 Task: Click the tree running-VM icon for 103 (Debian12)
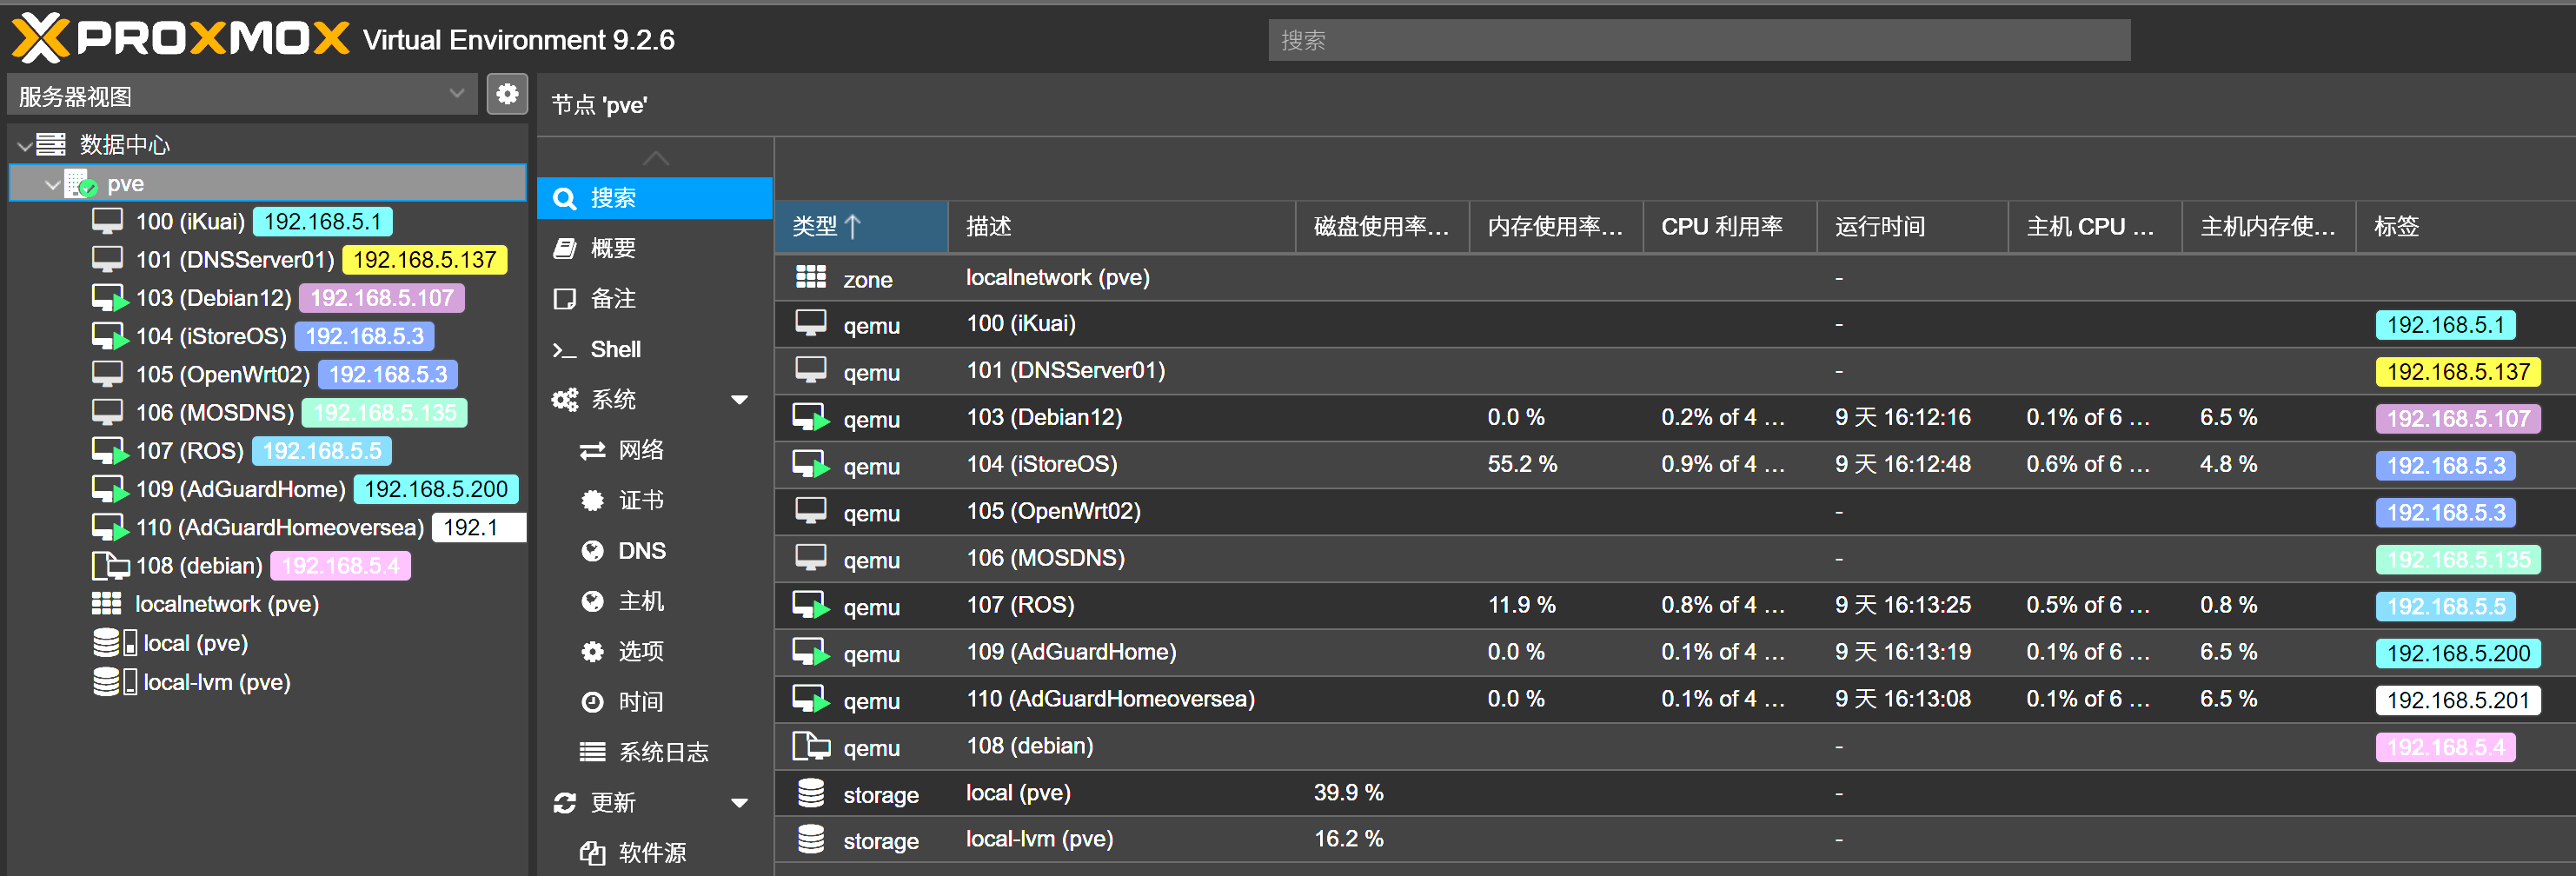point(110,298)
